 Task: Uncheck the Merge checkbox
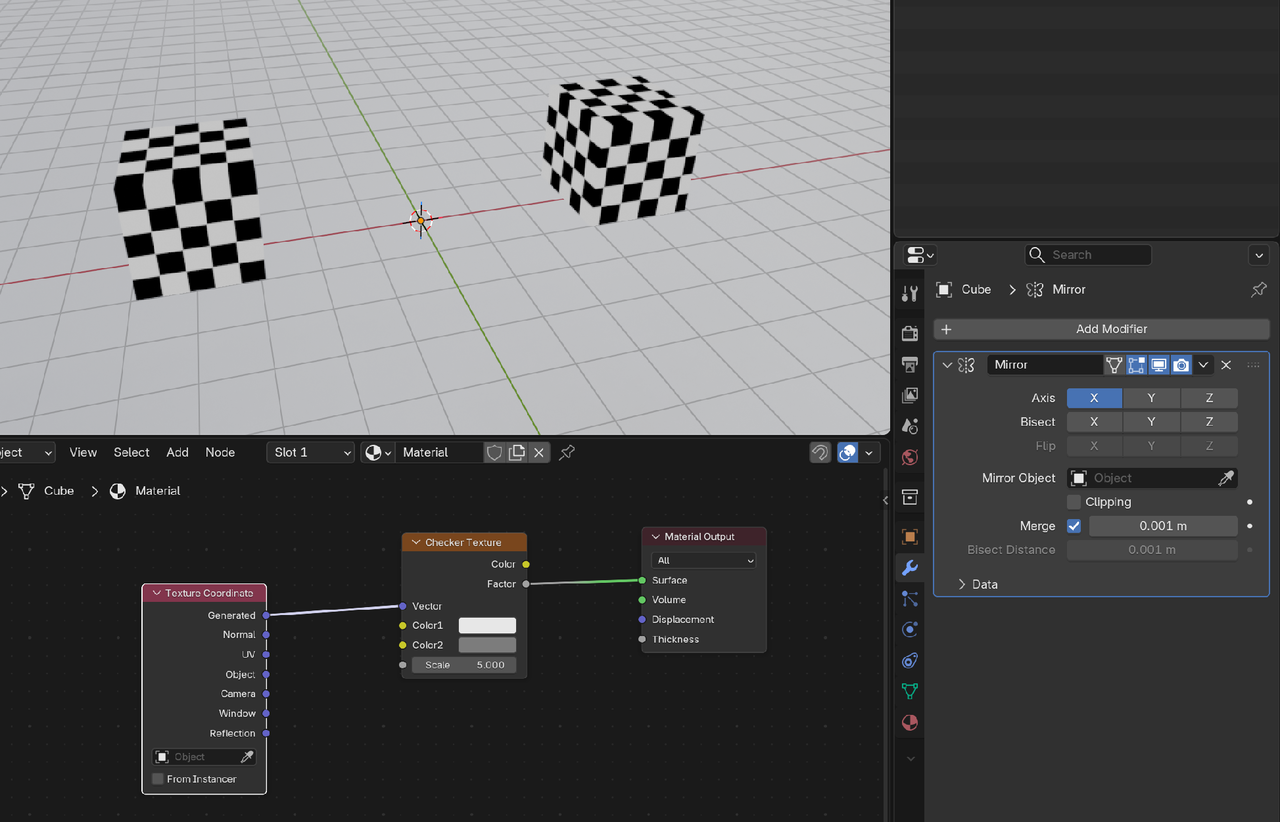point(1074,526)
